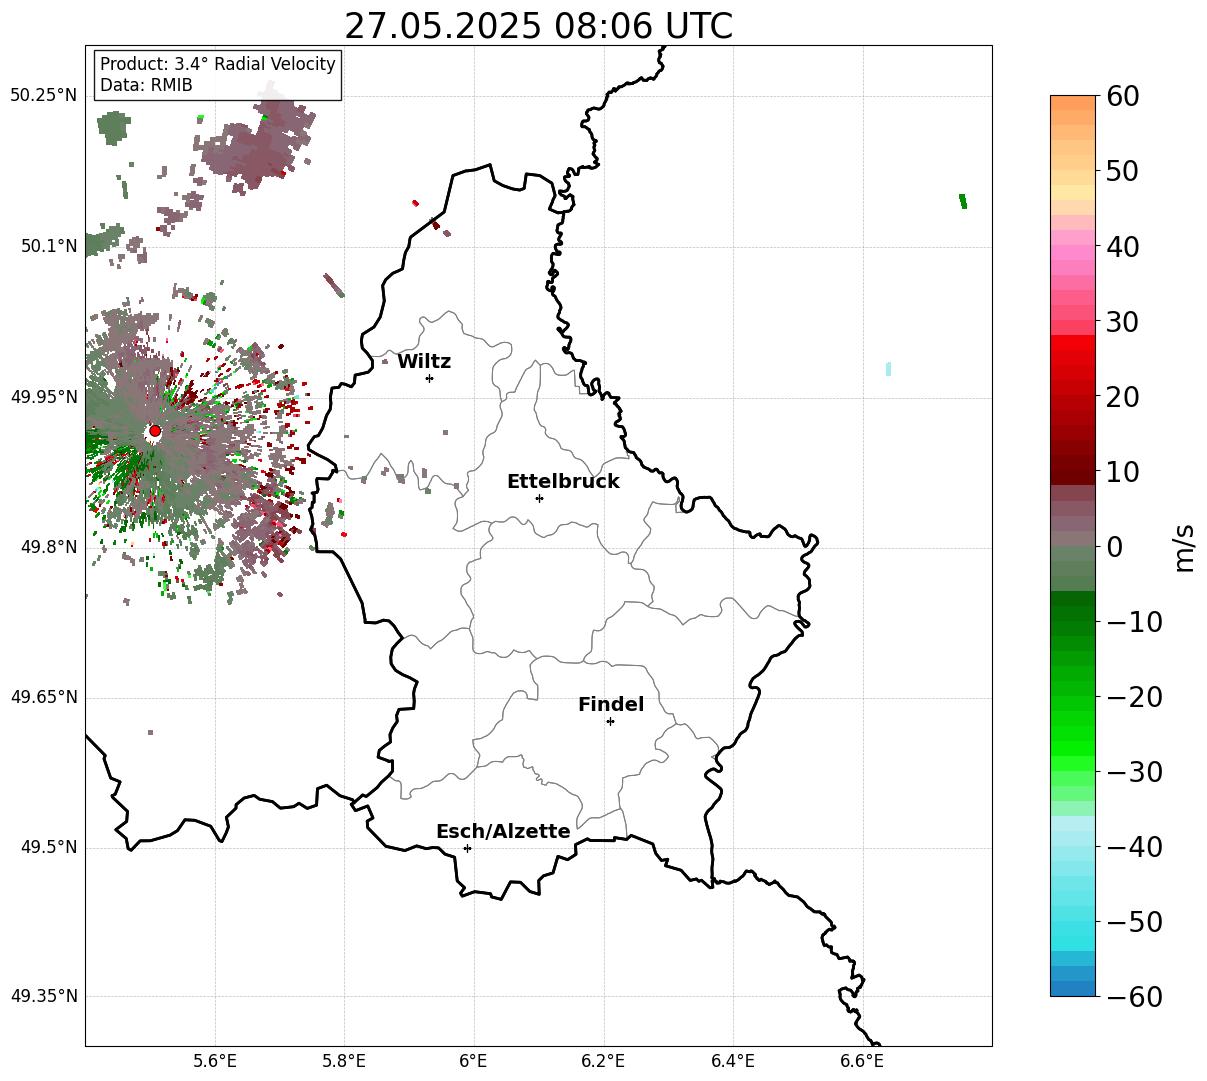This screenshot has width=1207, height=1081.
Task: Click the 6.6°E longitude label
Action: click(x=862, y=1061)
